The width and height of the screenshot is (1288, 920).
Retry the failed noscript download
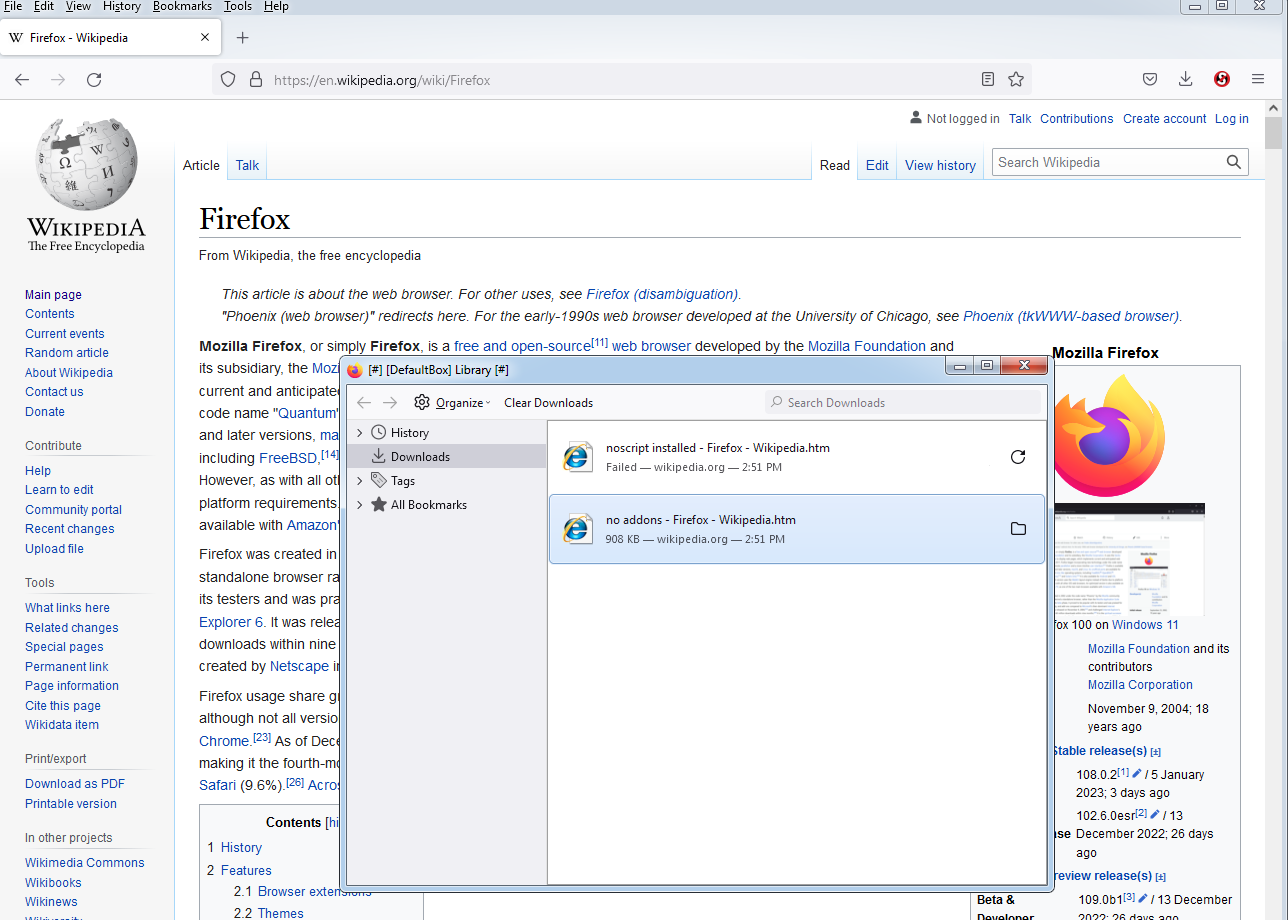(x=1018, y=457)
